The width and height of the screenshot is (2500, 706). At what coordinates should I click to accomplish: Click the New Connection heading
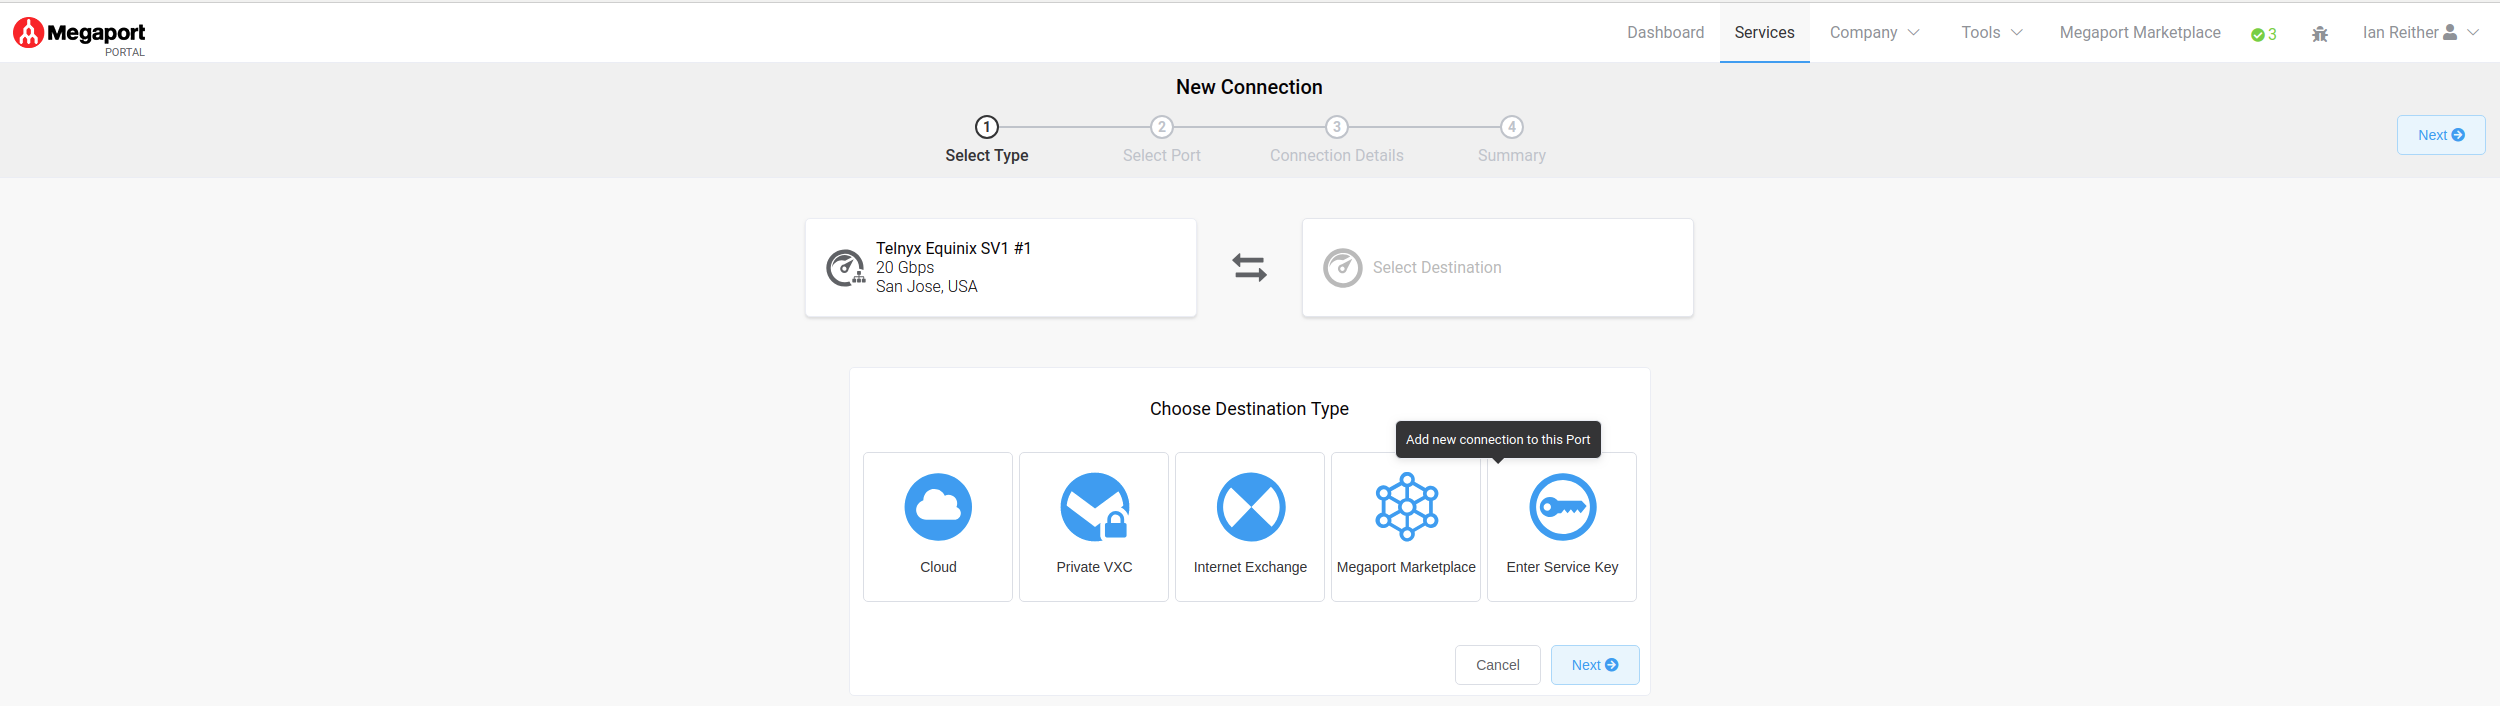(x=1249, y=87)
